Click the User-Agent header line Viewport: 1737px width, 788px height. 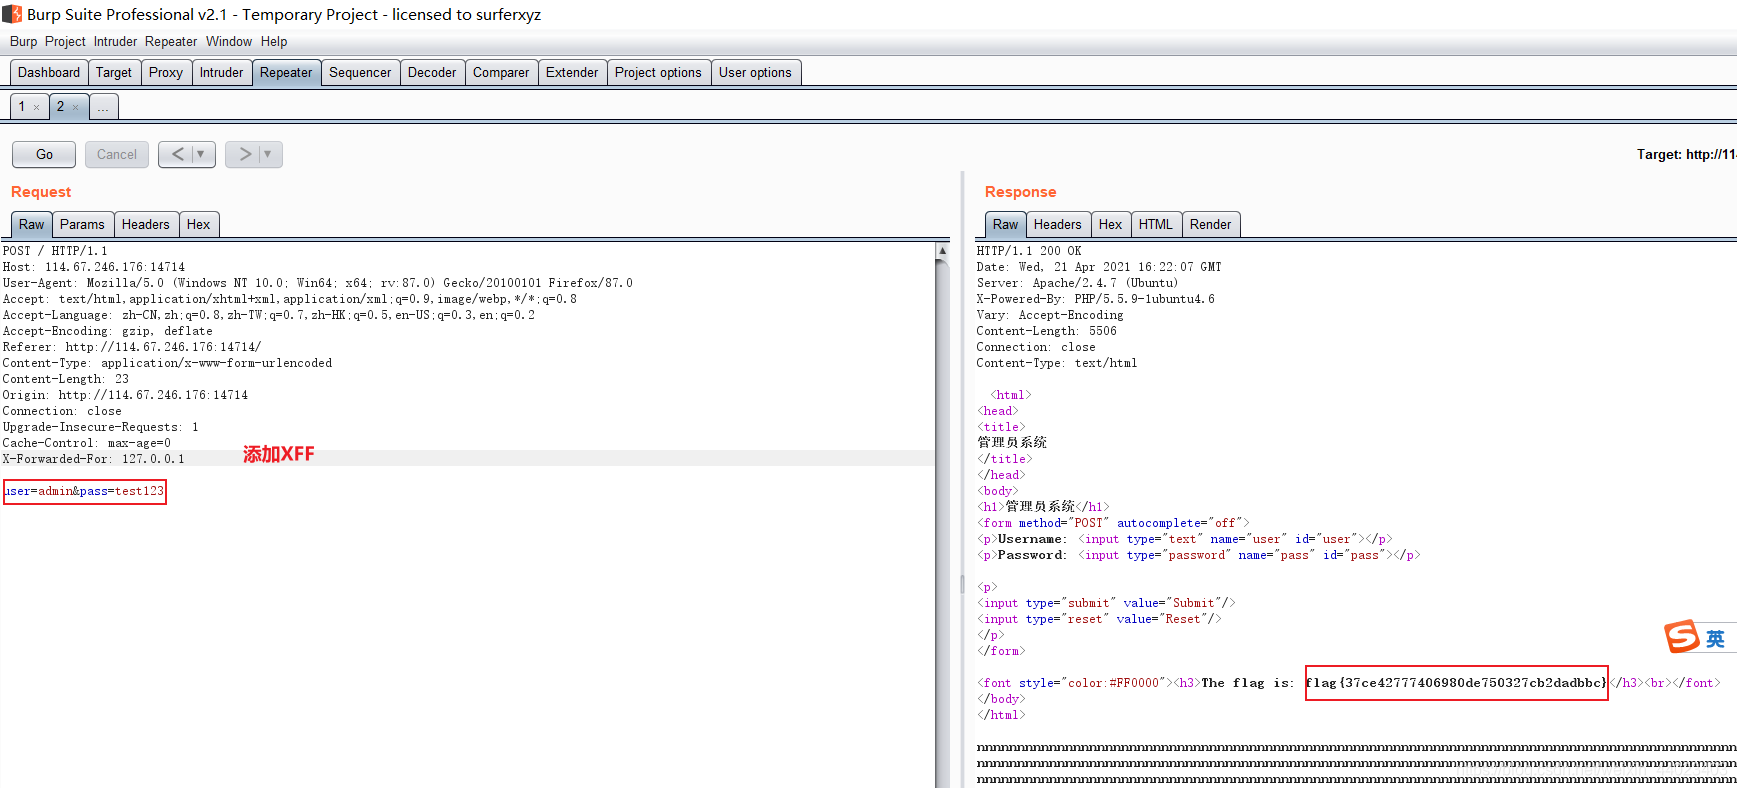click(317, 283)
